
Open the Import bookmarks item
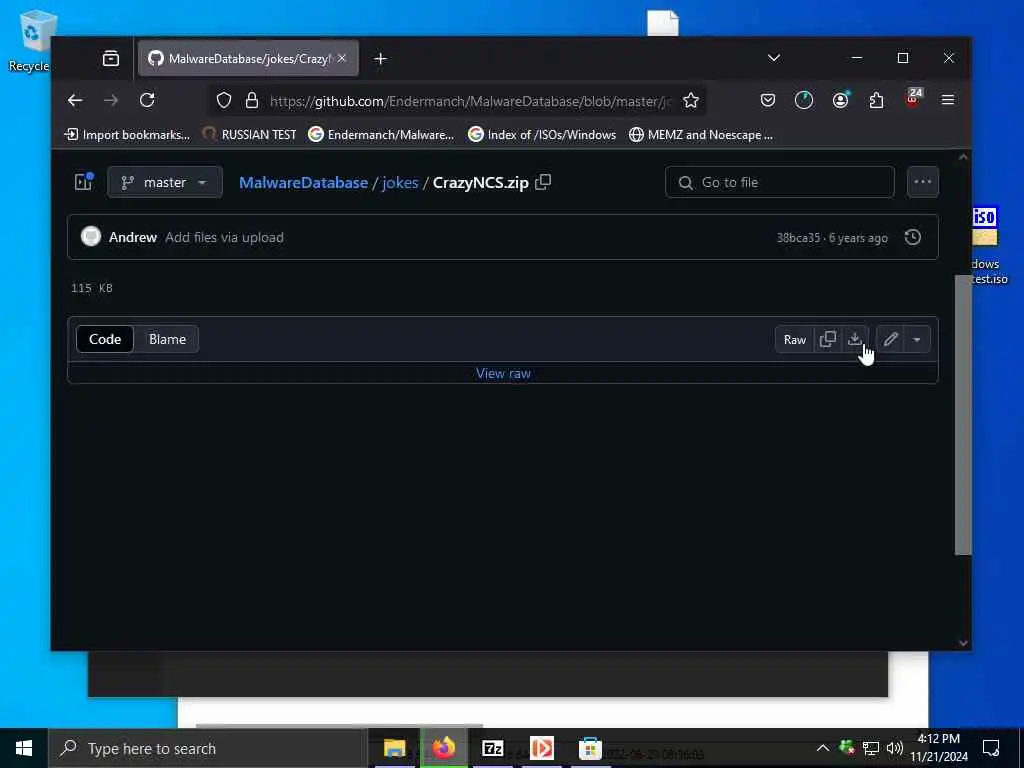[127, 135]
